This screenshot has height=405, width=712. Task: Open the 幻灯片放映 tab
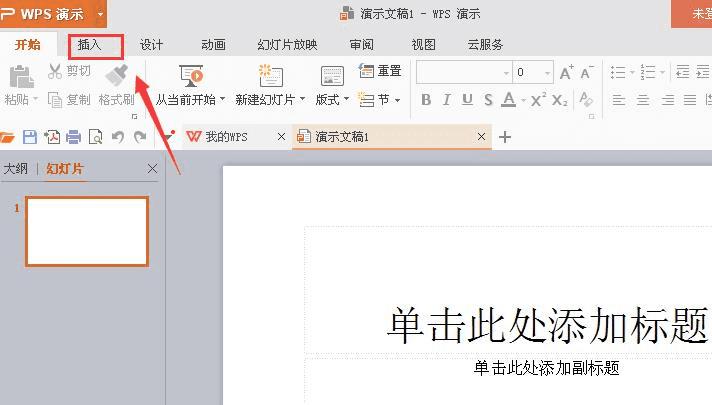[x=287, y=45]
